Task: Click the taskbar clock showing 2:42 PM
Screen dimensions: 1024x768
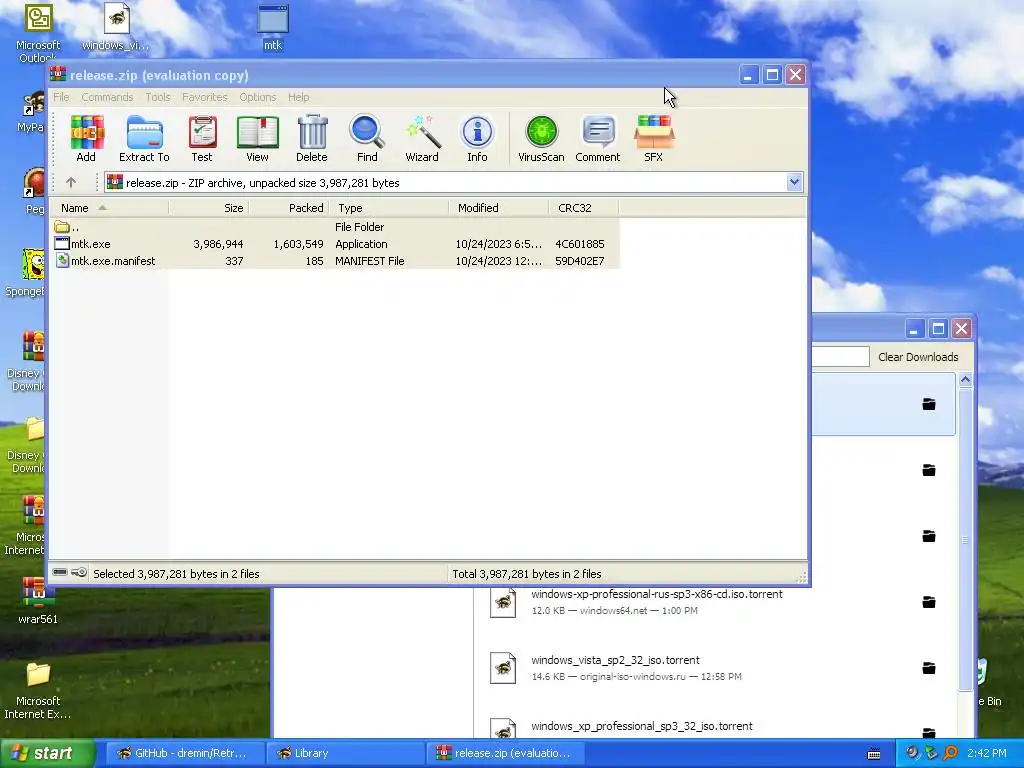Action: (x=987, y=753)
